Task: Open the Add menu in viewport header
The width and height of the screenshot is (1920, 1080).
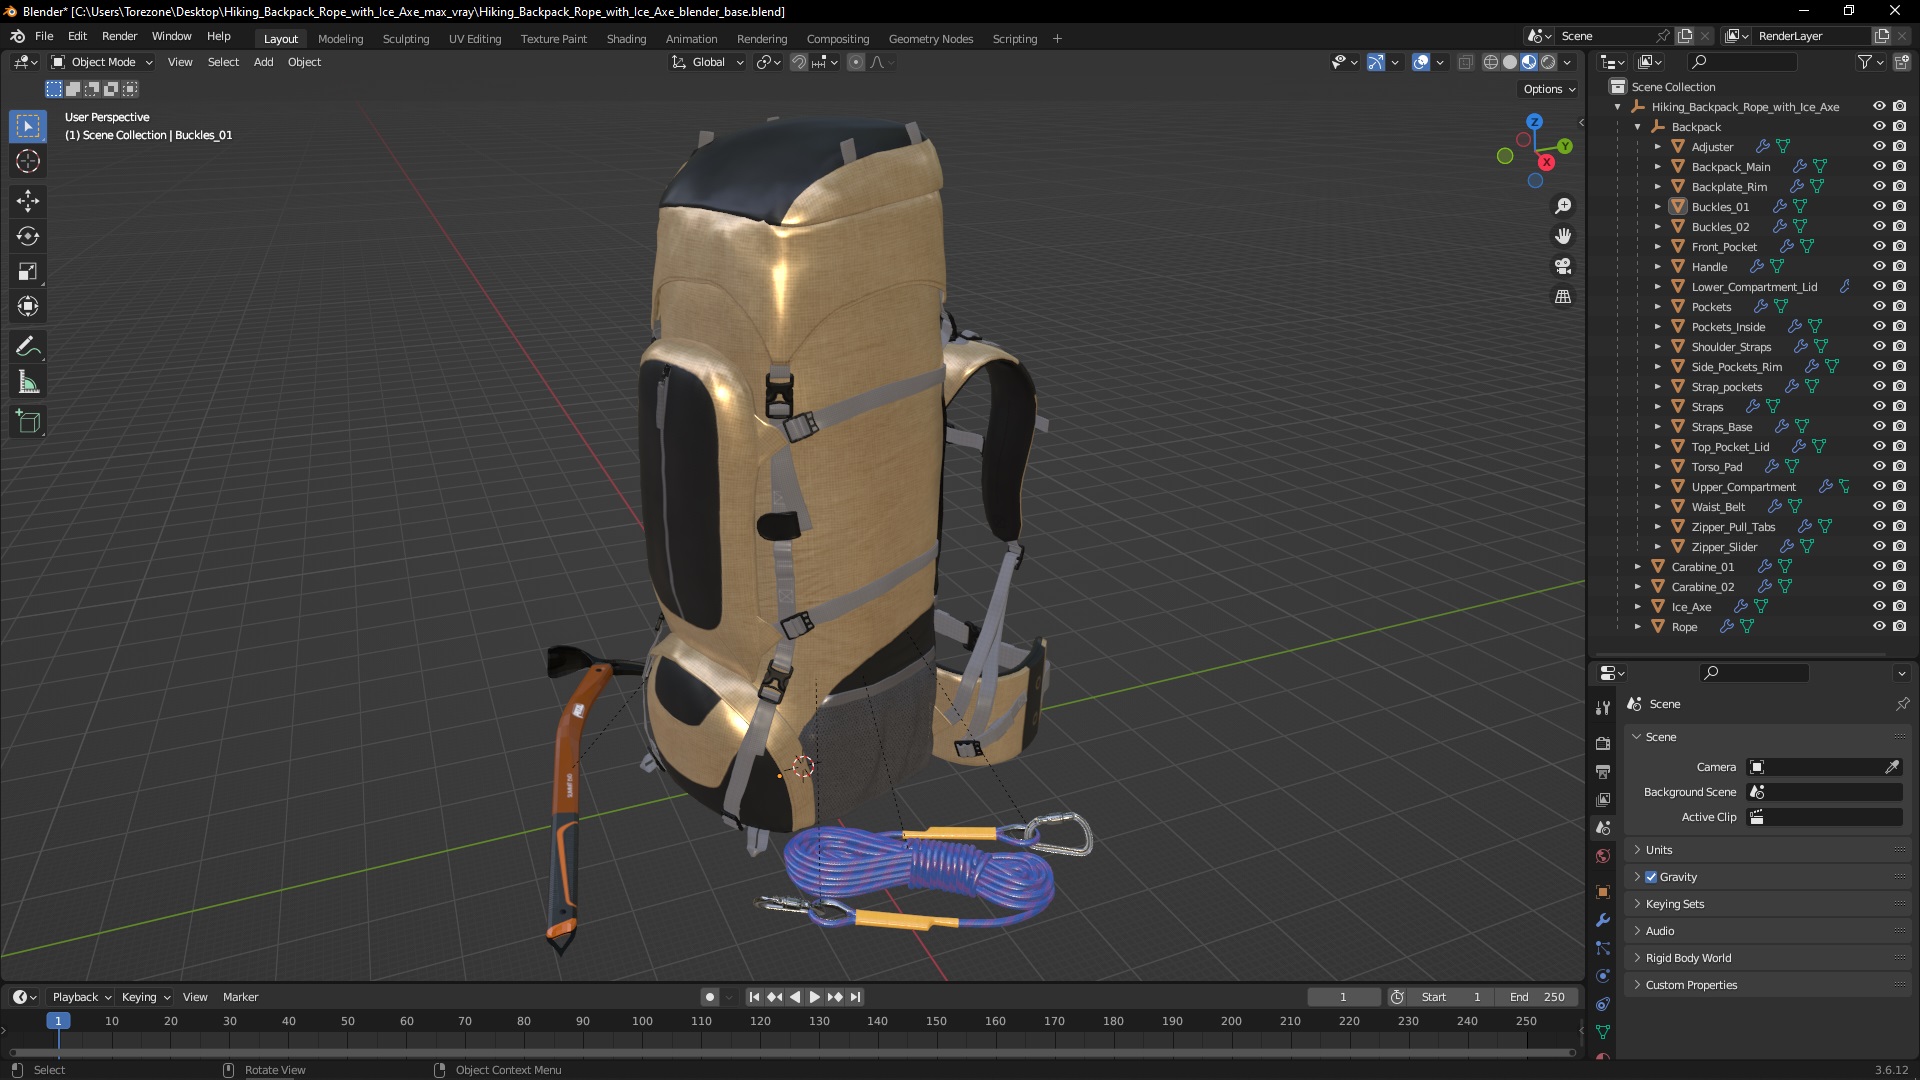Action: (x=263, y=62)
